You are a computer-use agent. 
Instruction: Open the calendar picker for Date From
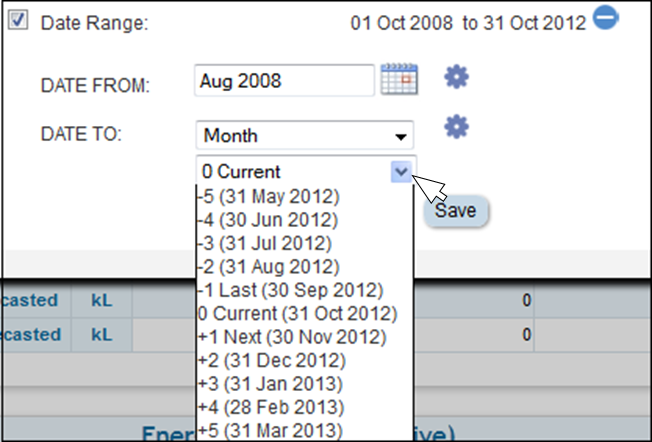point(399,79)
